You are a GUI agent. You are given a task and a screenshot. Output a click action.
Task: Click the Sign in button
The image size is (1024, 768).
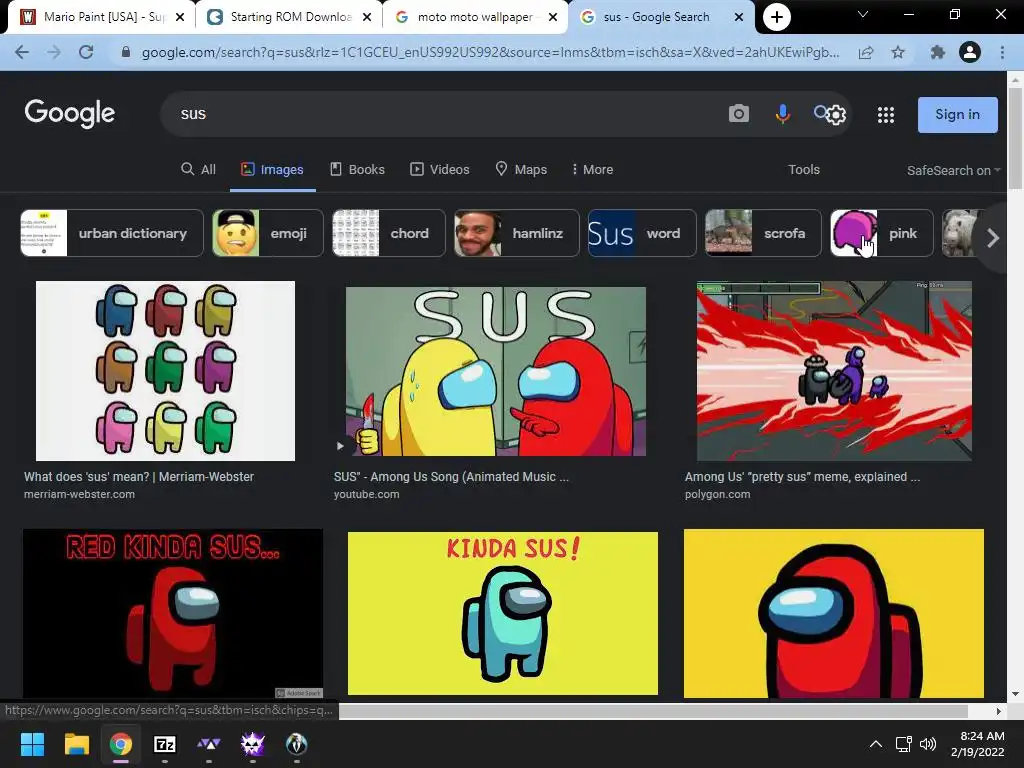click(x=957, y=115)
